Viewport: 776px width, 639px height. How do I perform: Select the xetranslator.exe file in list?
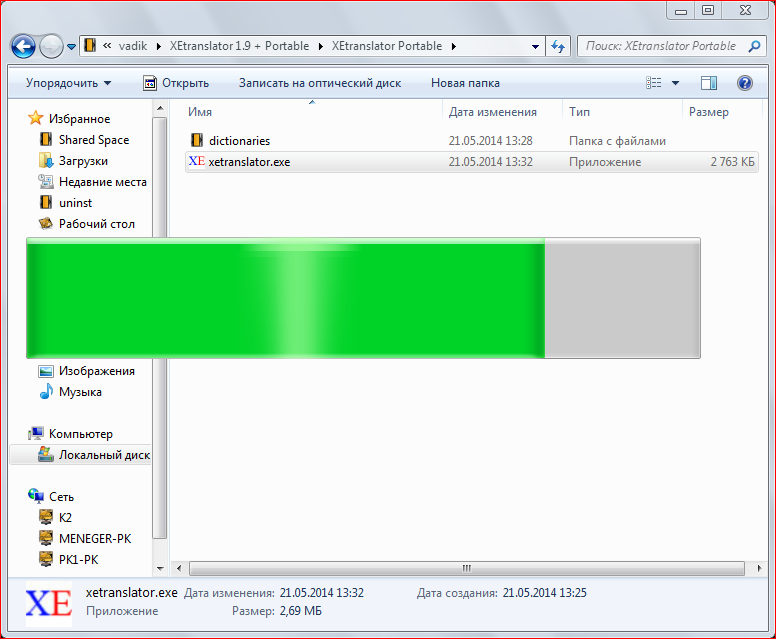coord(249,162)
